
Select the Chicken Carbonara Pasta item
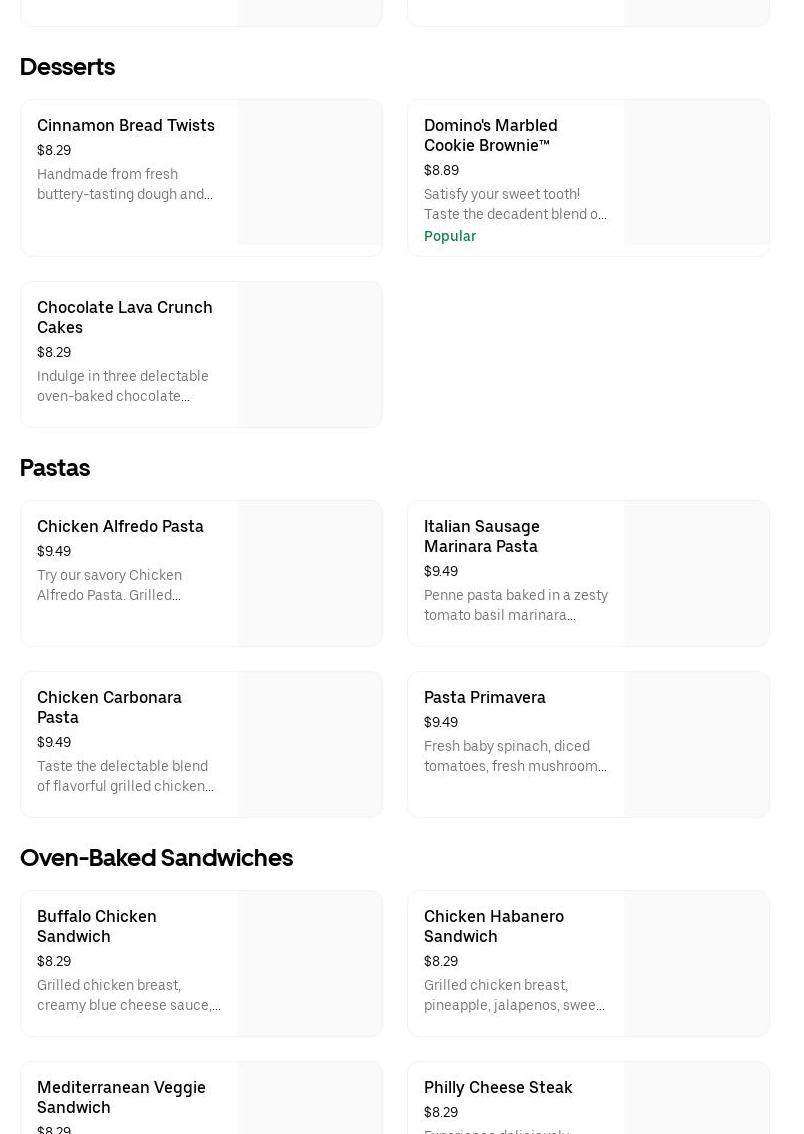pos(109,708)
